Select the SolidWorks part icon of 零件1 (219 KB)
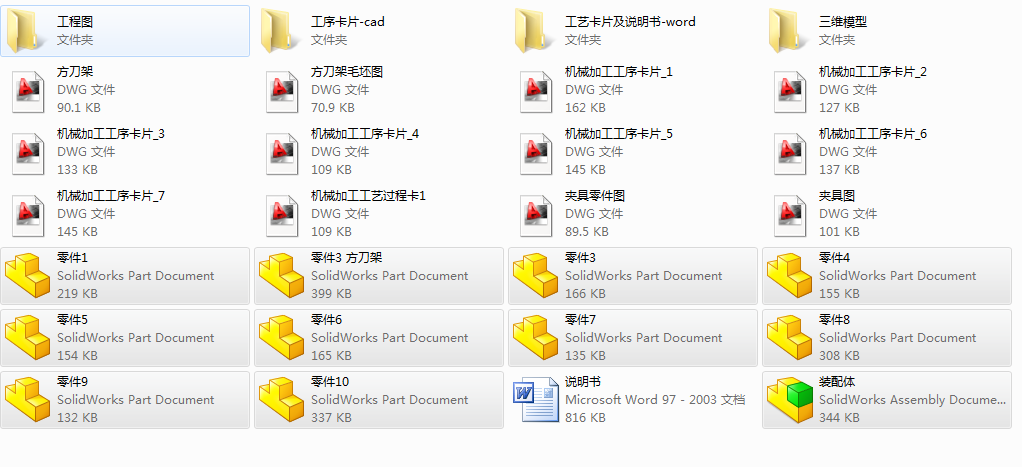The height and width of the screenshot is (467, 1022). coord(27,277)
